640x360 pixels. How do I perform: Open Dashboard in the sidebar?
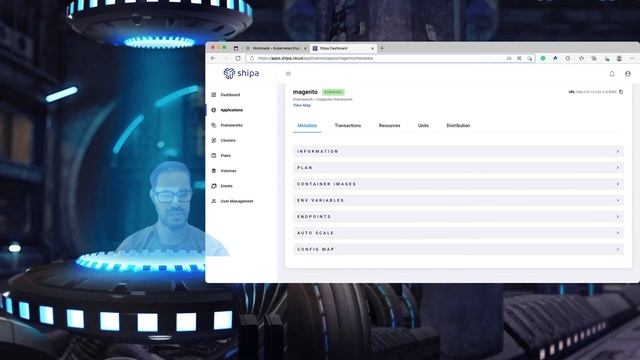tap(230, 95)
